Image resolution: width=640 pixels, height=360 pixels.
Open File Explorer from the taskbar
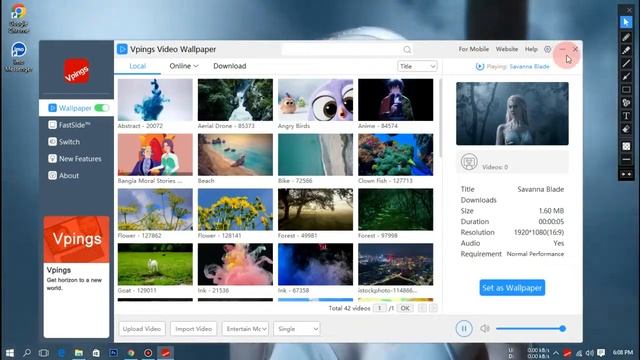tap(78, 353)
